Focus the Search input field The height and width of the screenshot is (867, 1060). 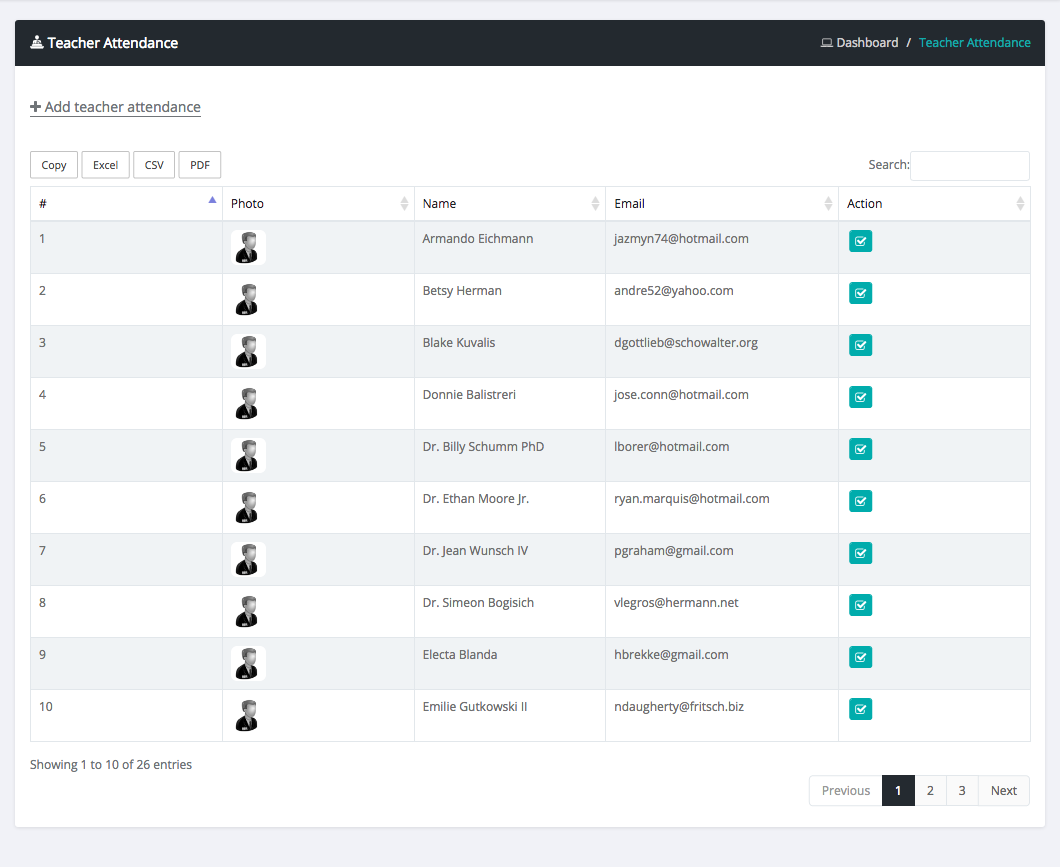tap(969, 166)
